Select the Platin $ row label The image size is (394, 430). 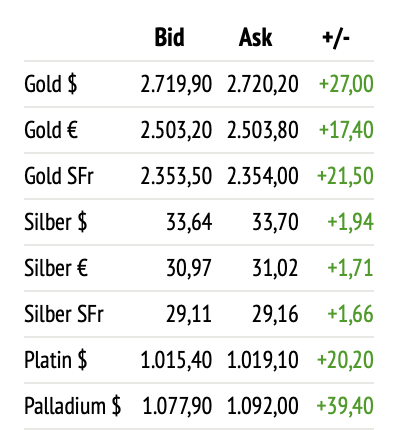click(x=56, y=360)
